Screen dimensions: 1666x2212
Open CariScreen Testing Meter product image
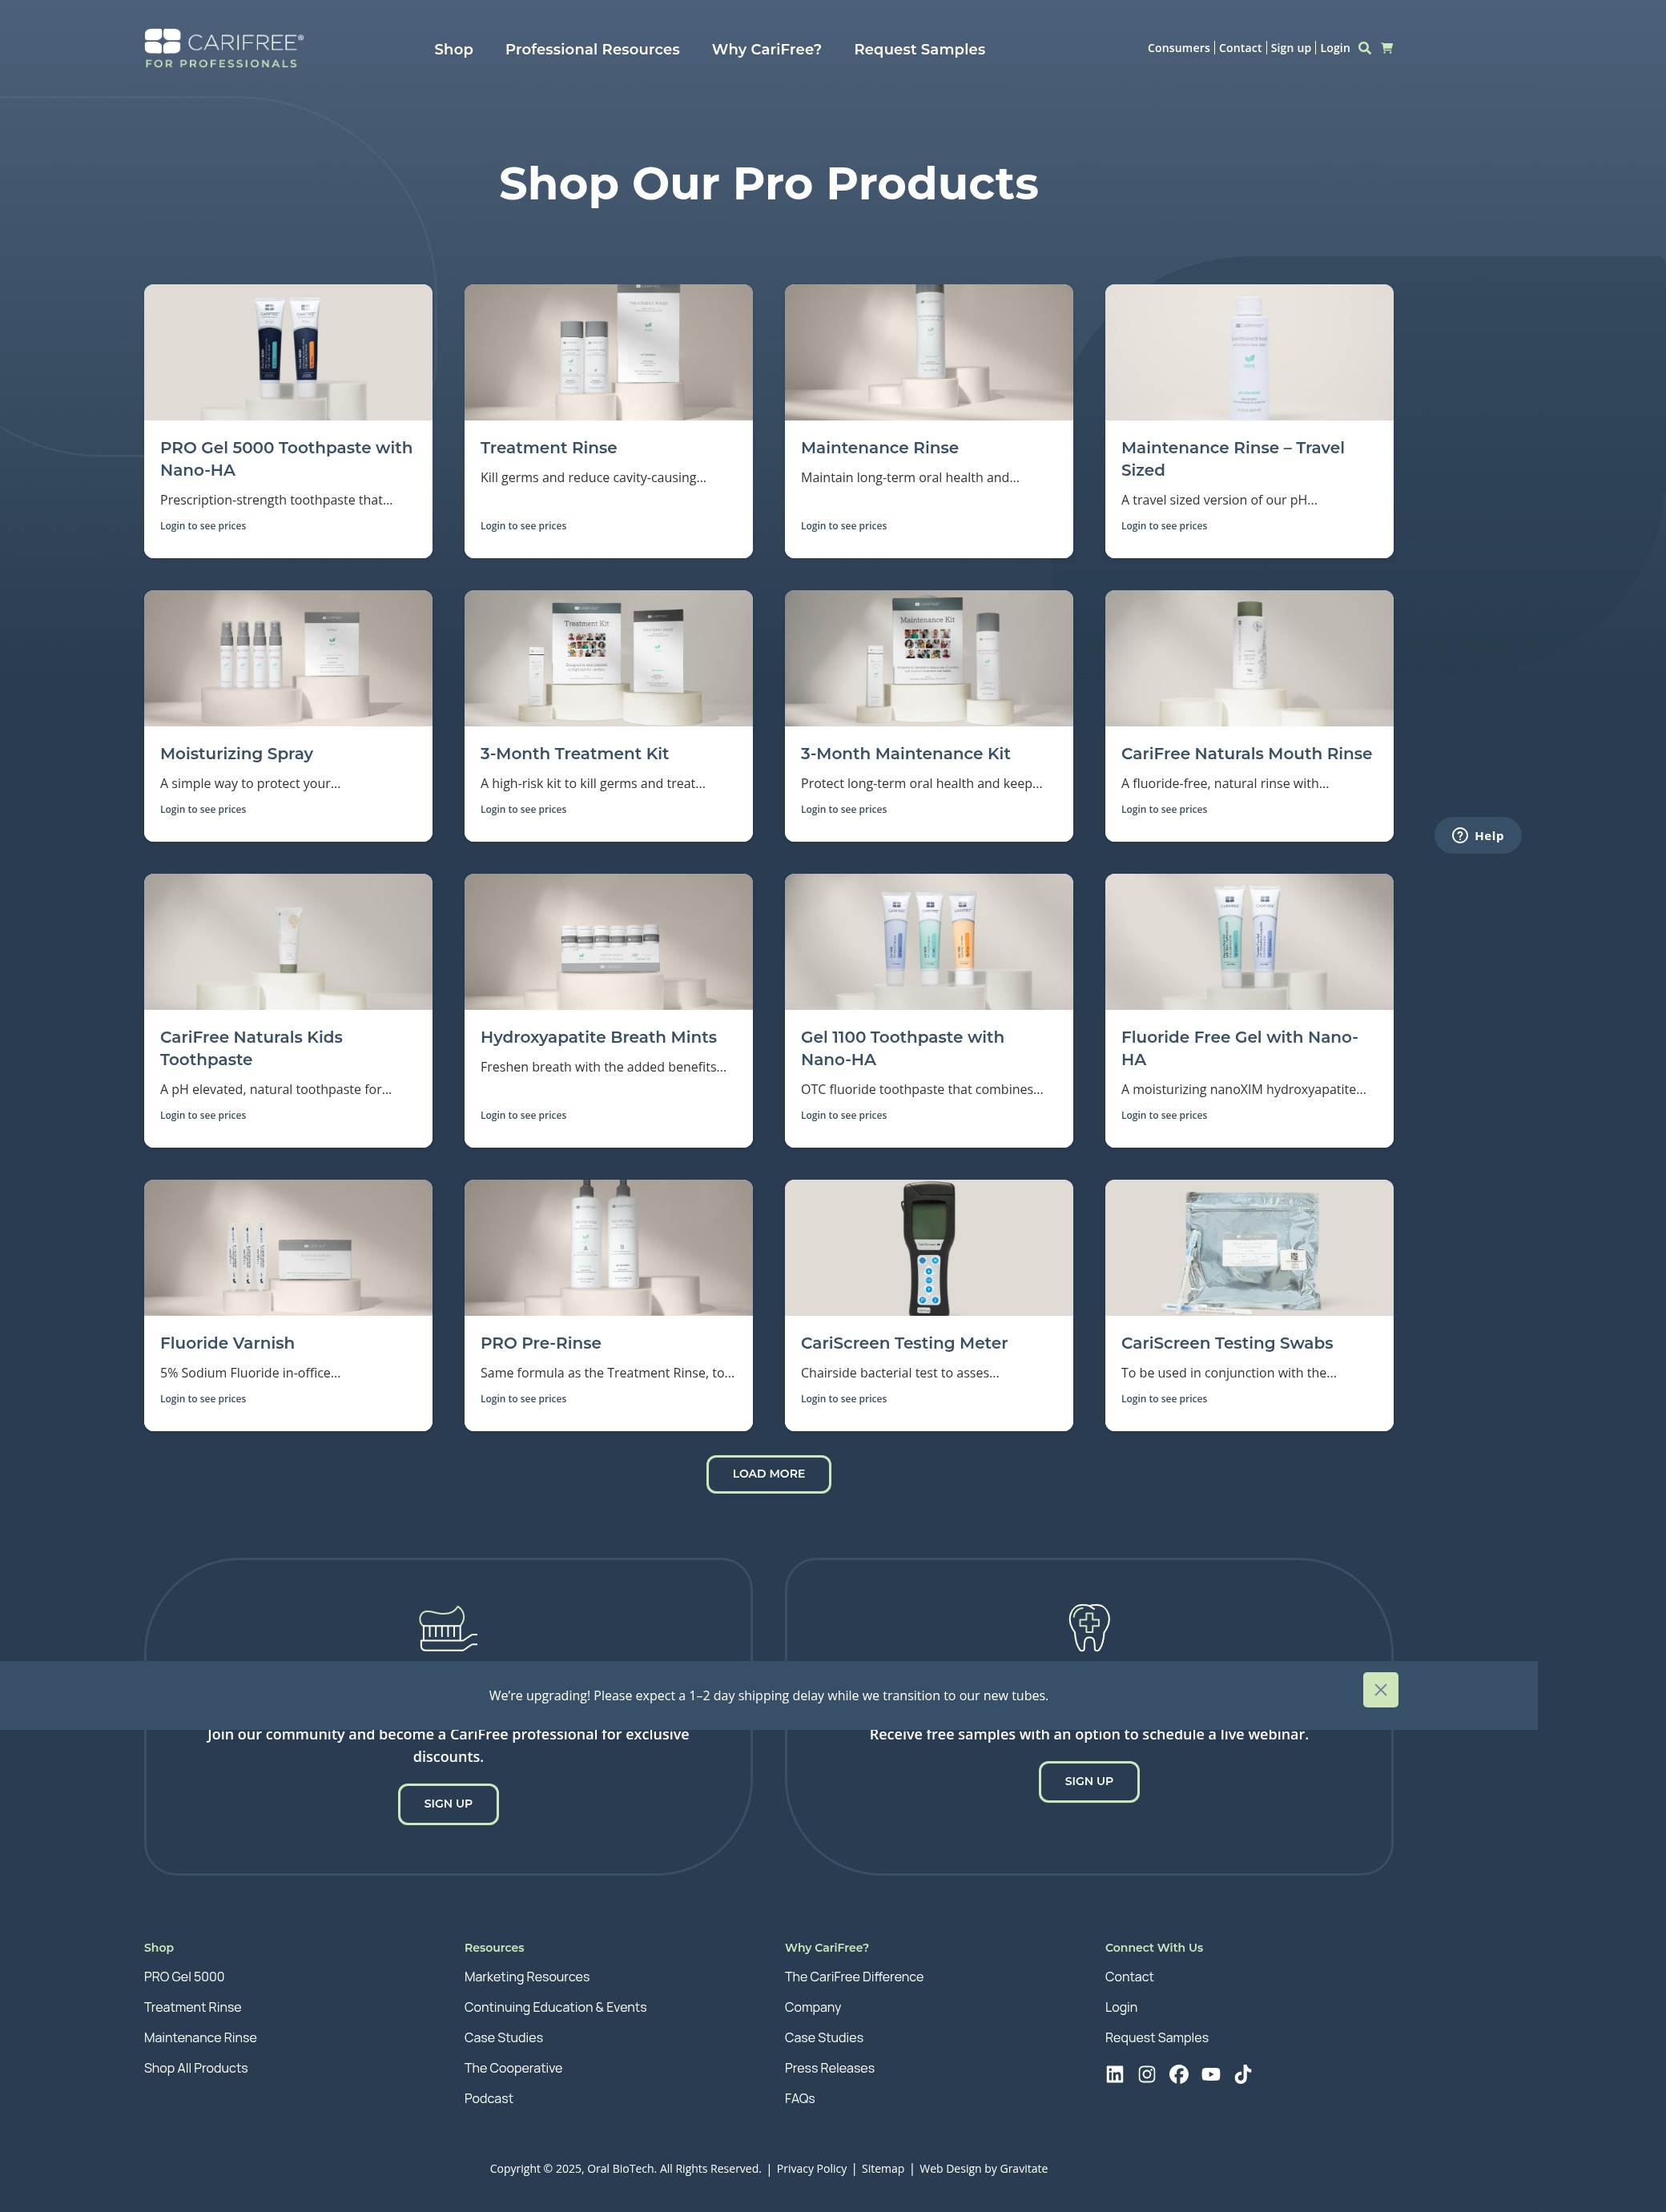929,1248
